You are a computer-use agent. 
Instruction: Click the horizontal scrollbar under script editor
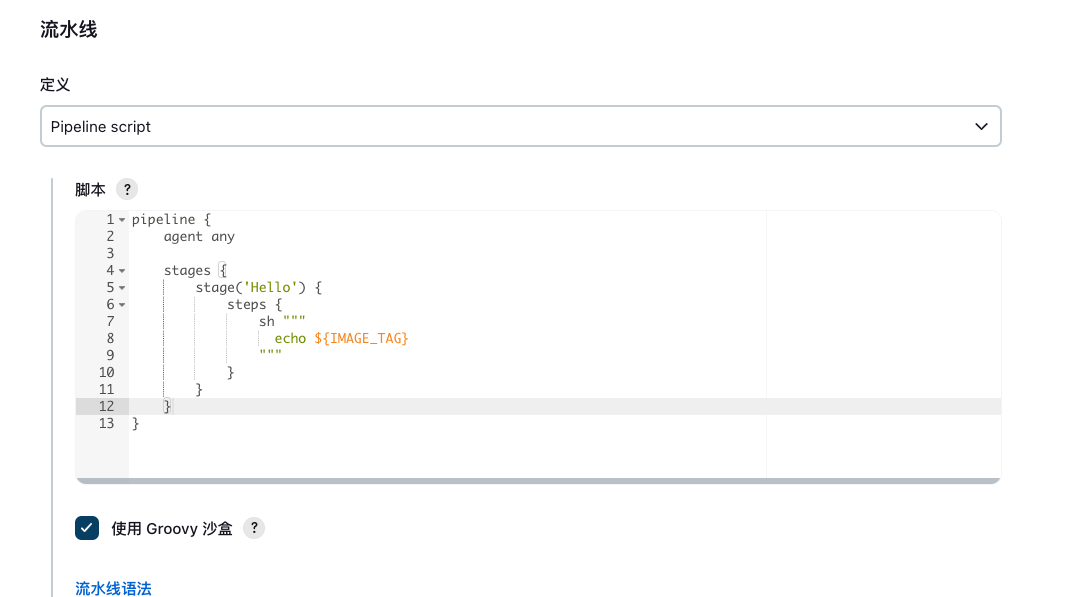pos(538,481)
